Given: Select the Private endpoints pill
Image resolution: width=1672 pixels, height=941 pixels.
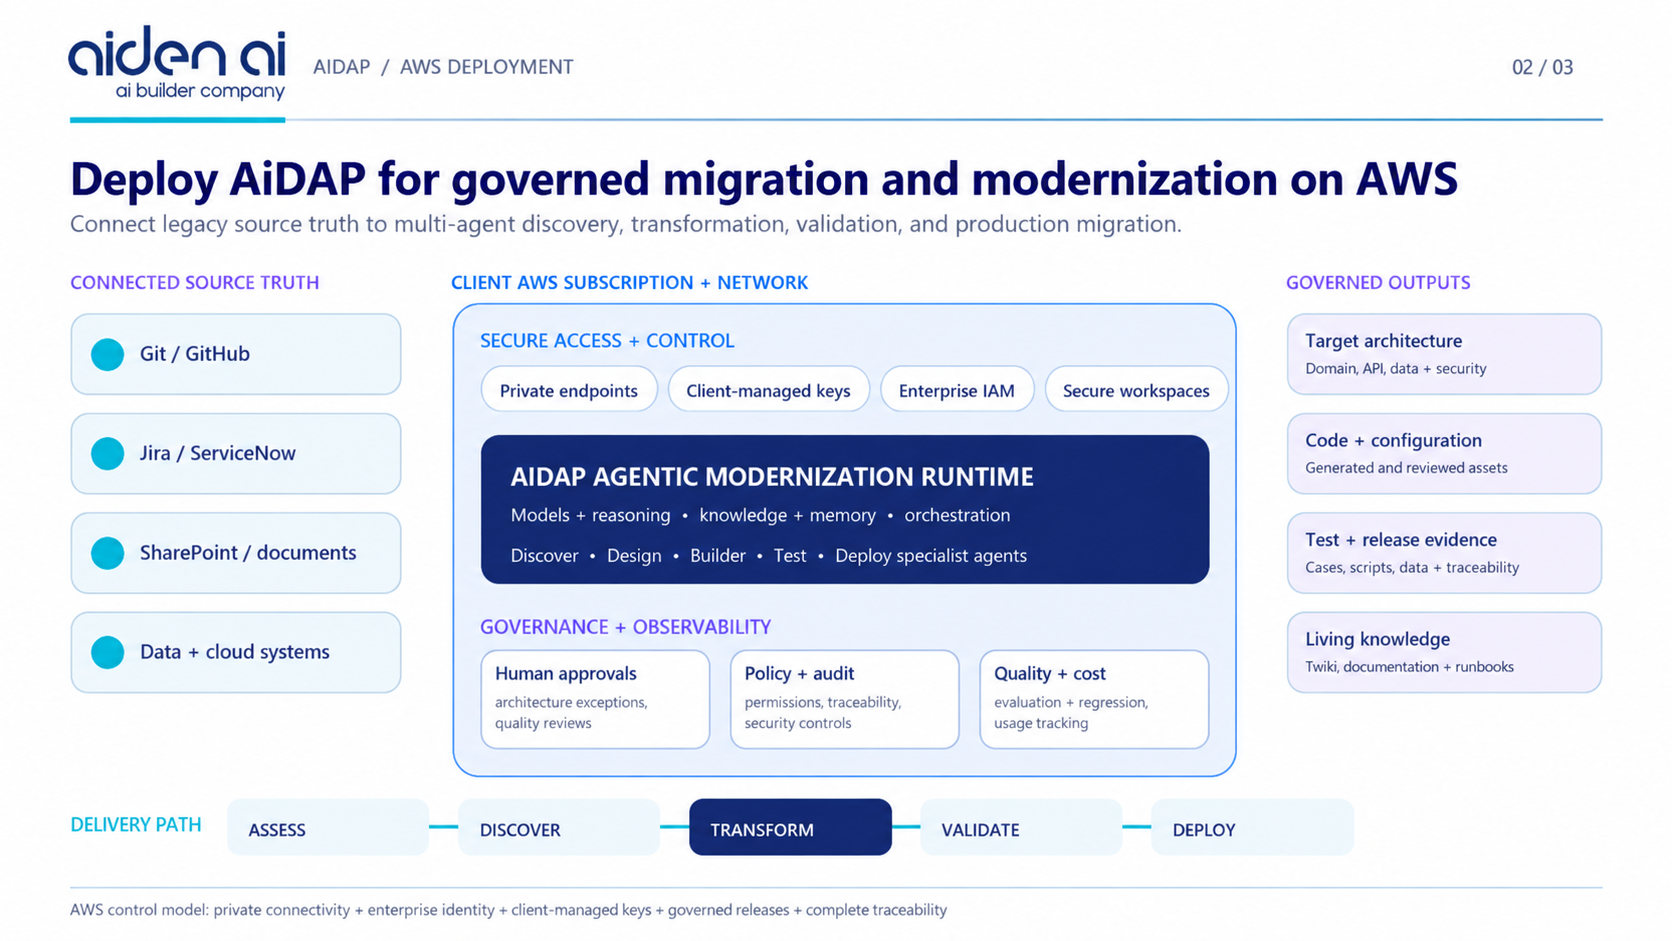Looking at the screenshot, I should point(569,390).
